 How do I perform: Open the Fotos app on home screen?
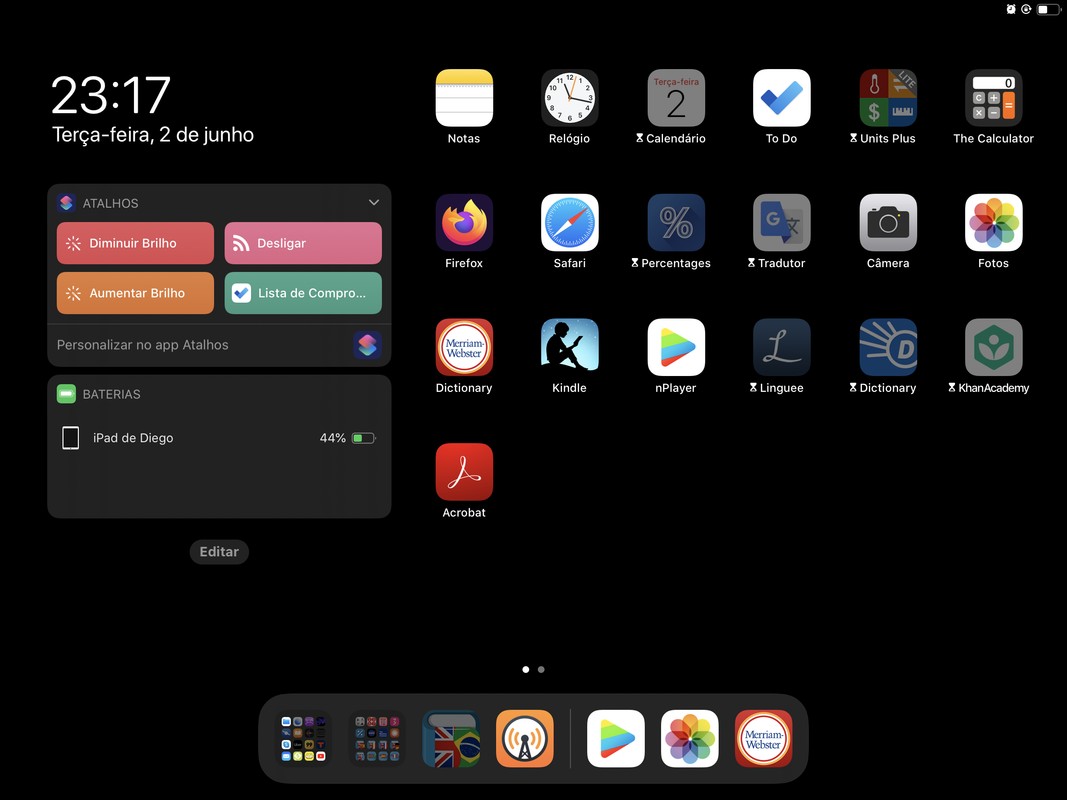(994, 222)
